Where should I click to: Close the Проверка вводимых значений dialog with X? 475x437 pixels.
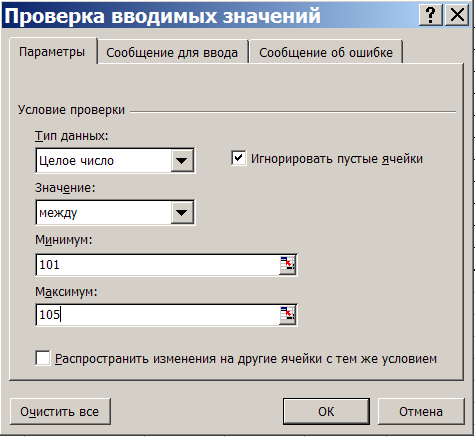click(457, 15)
